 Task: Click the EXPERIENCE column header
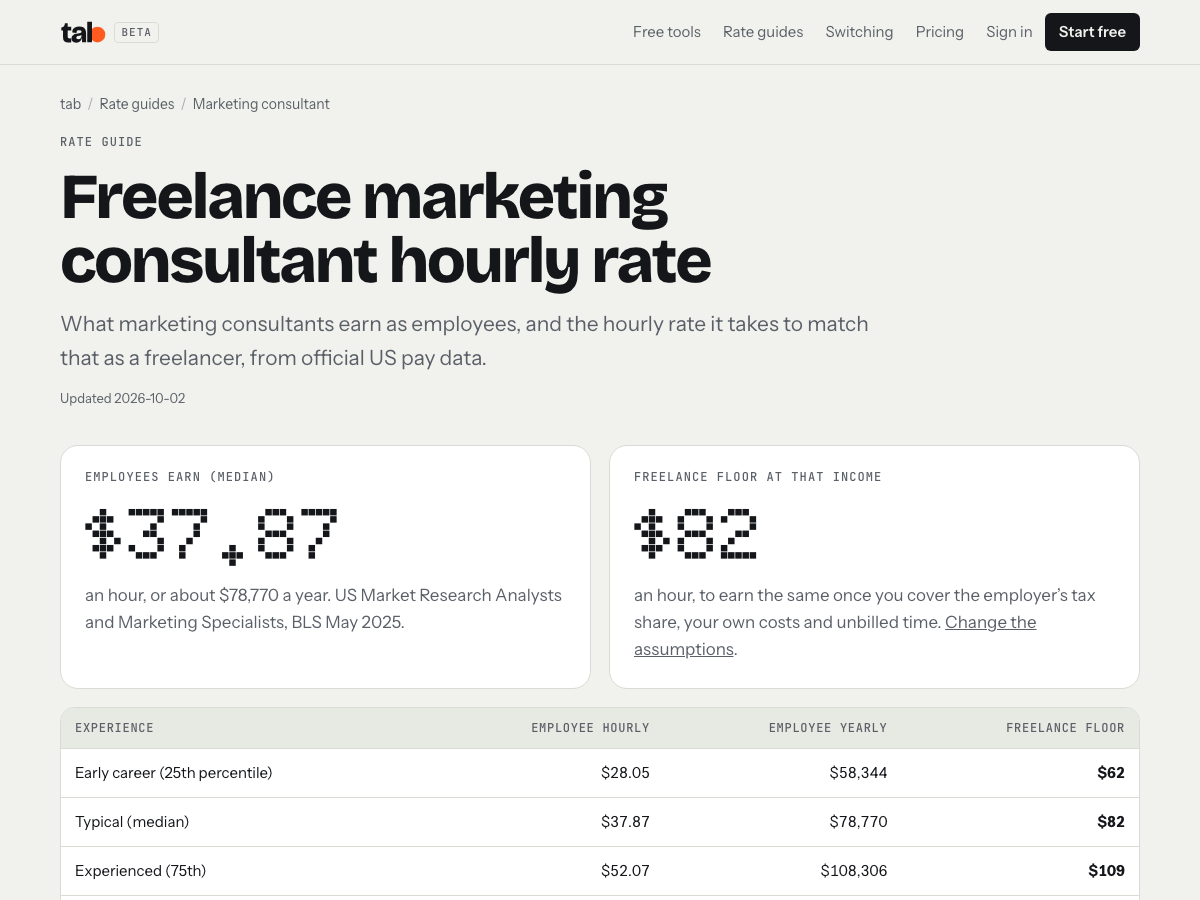115,728
